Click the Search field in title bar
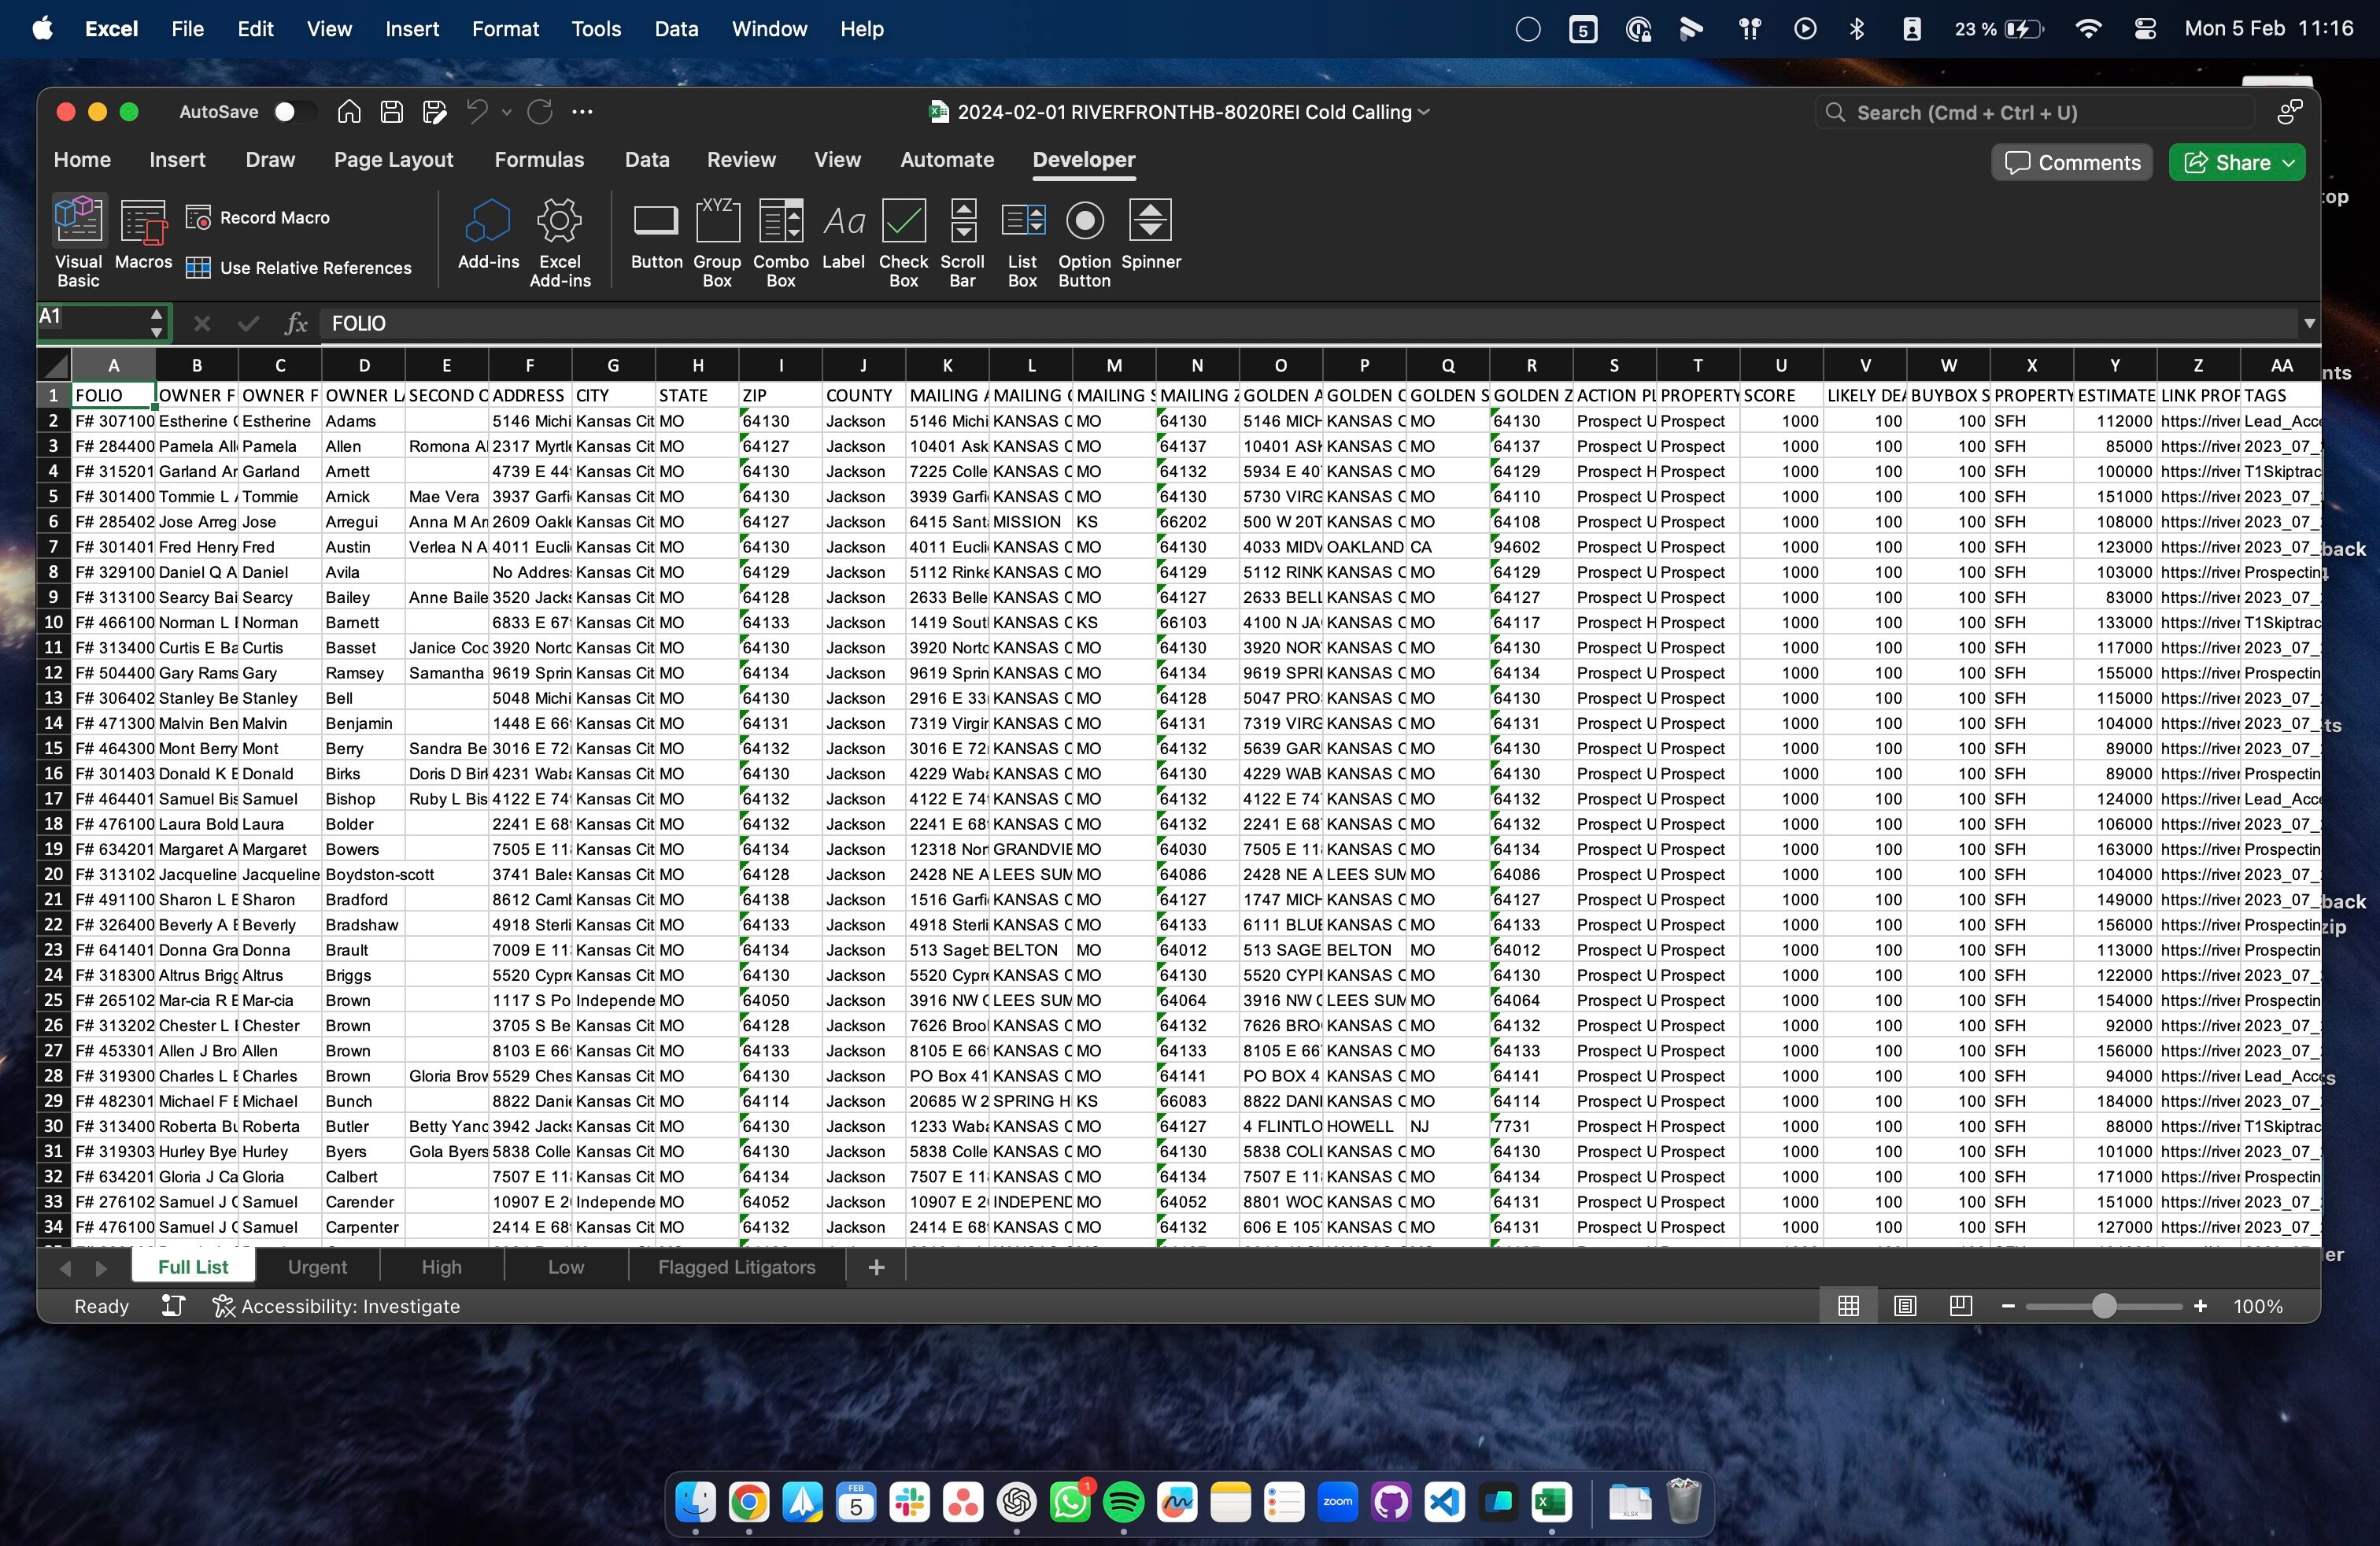Screen dimensions: 2380x1546 [x=2035, y=113]
